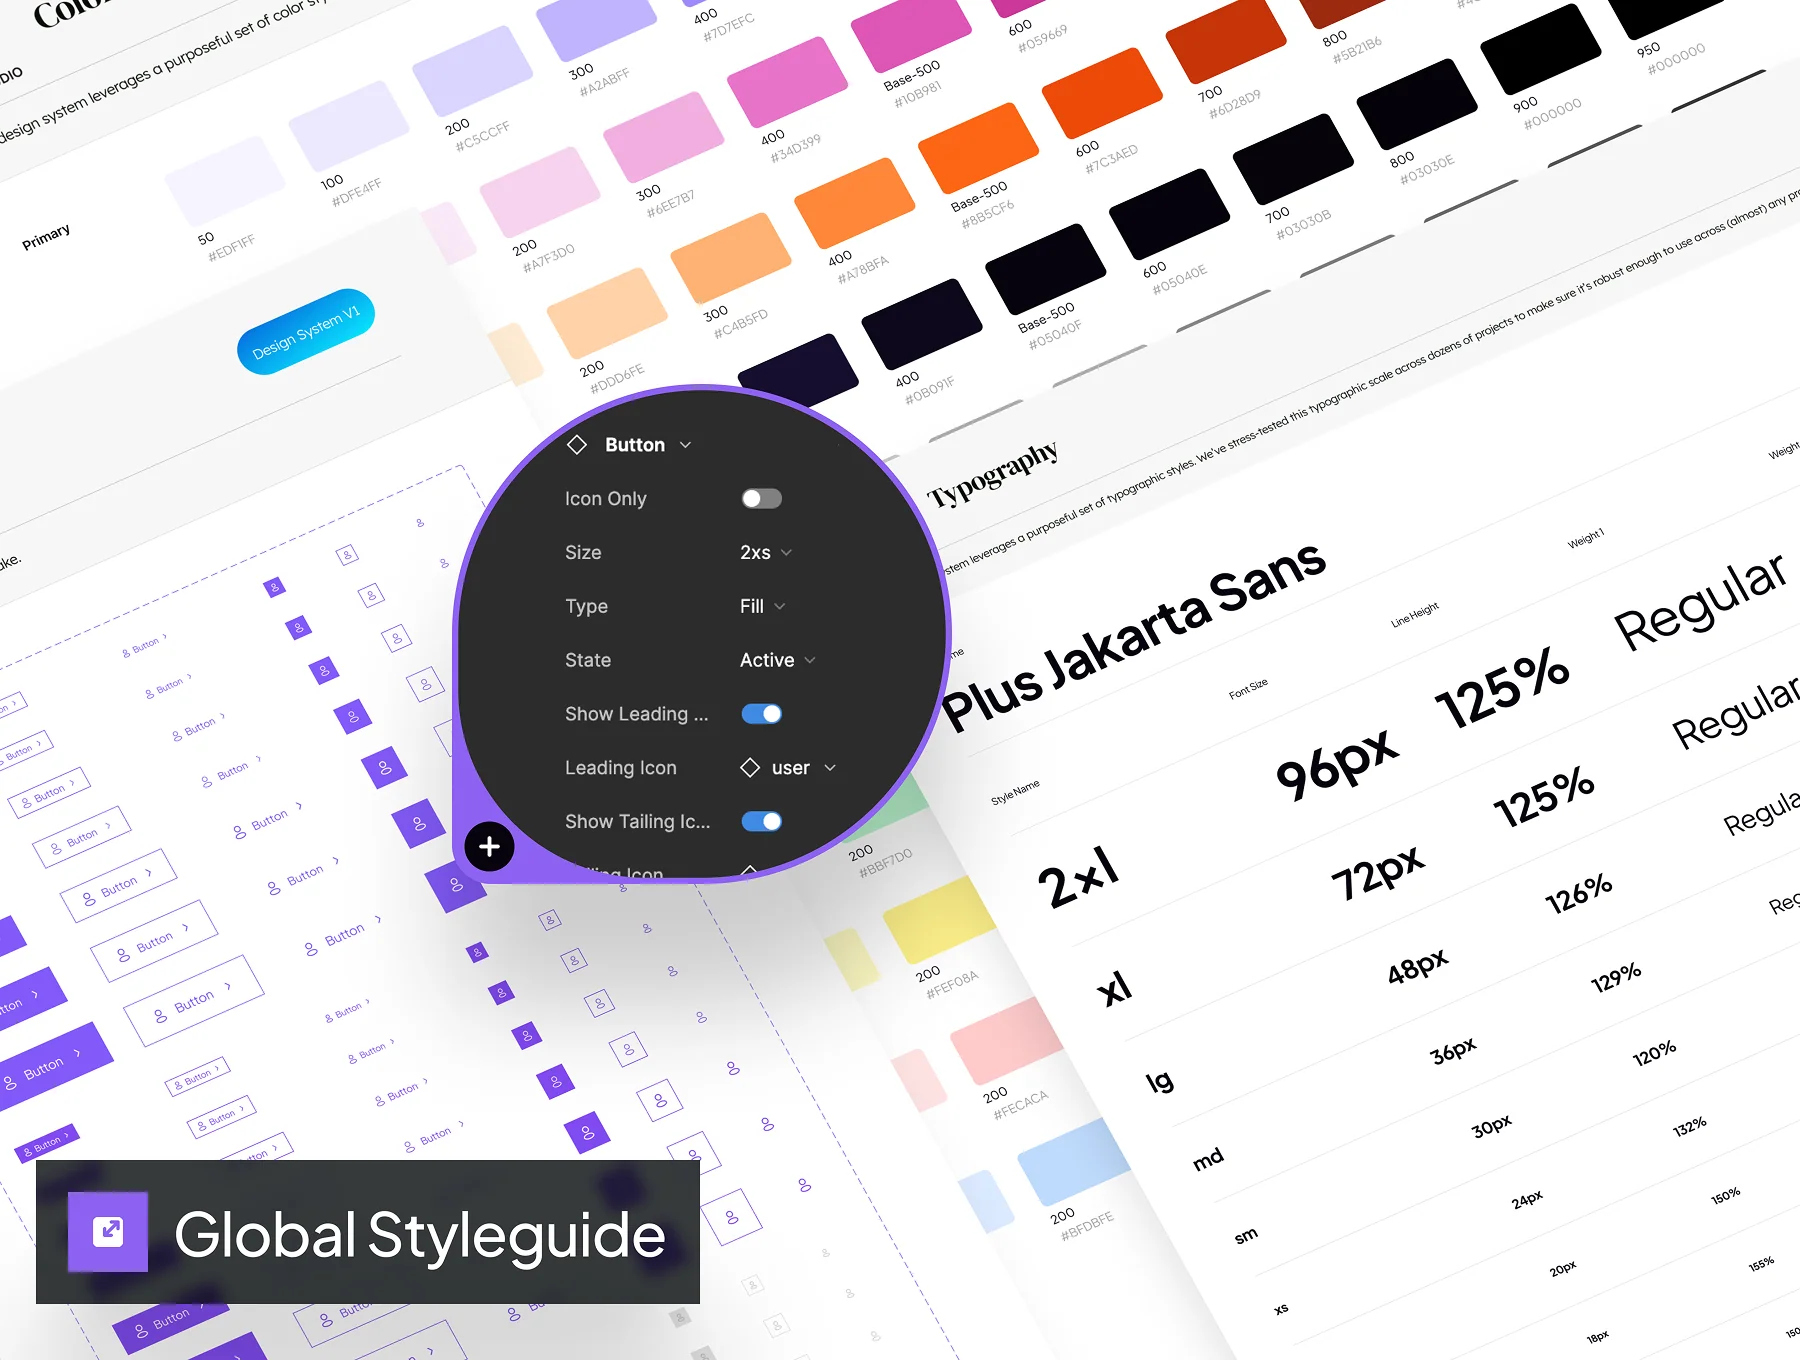The height and width of the screenshot is (1360, 1800).
Task: Open the State Active dropdown
Action: [x=778, y=660]
